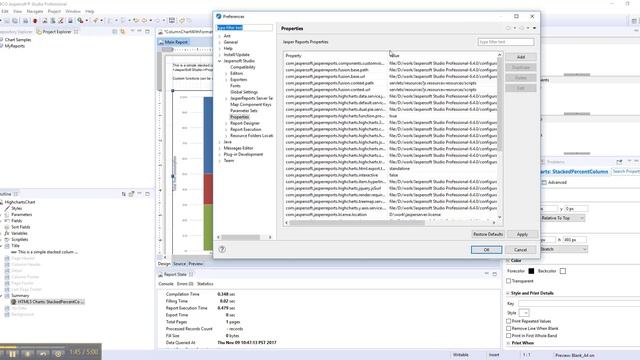The image size is (640, 360).
Task: Enable Print in First Whole Band checkbox
Action: click(509, 336)
